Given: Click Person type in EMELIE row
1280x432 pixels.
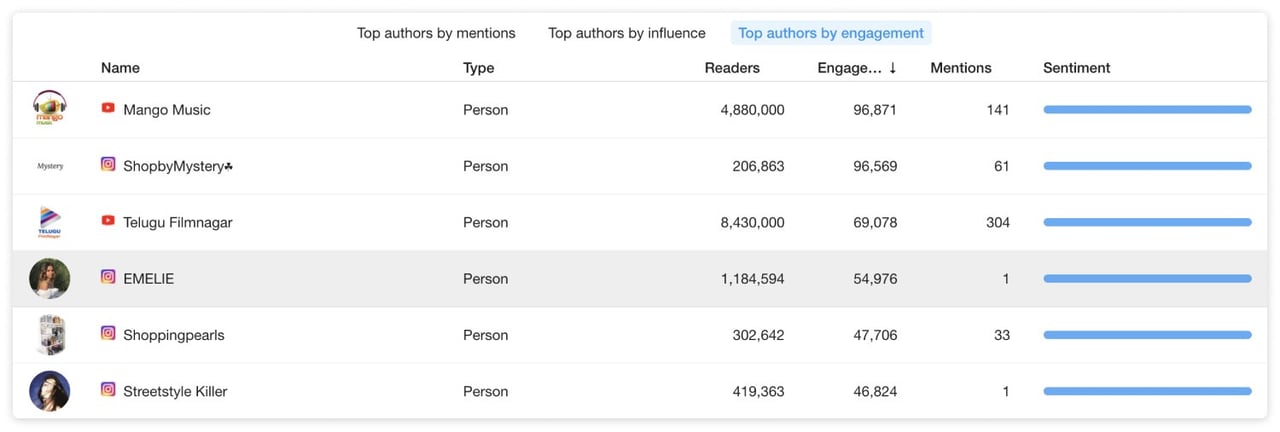Looking at the screenshot, I should tap(486, 279).
